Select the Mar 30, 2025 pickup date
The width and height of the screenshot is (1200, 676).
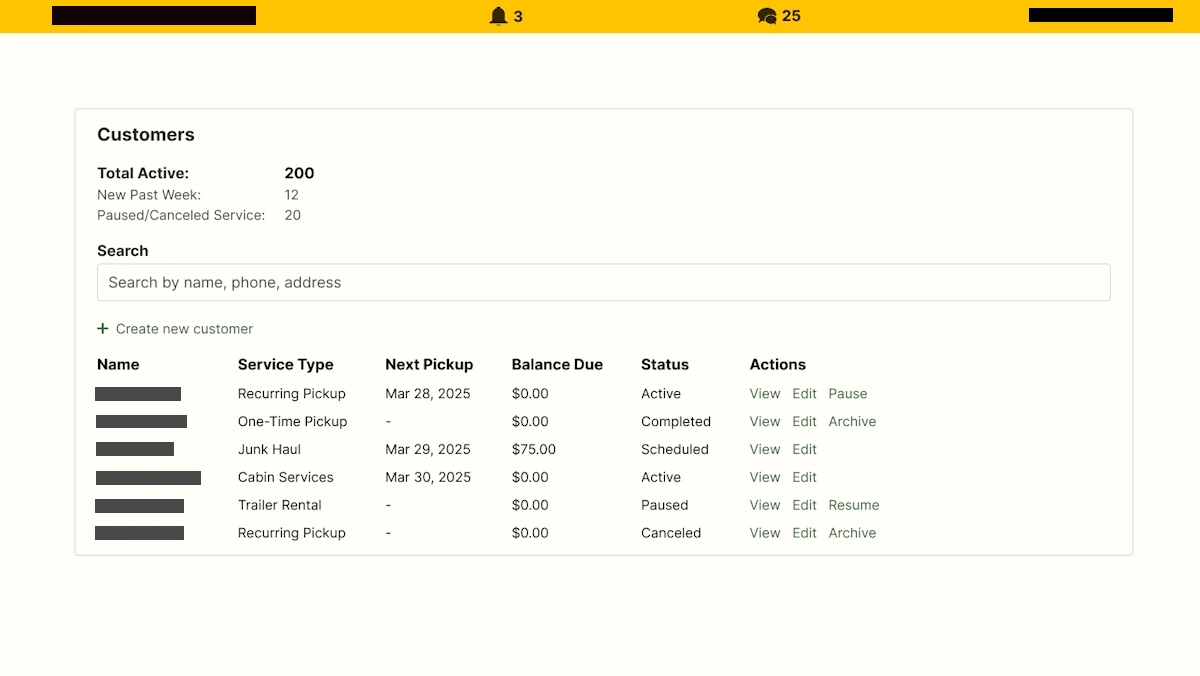coord(428,478)
